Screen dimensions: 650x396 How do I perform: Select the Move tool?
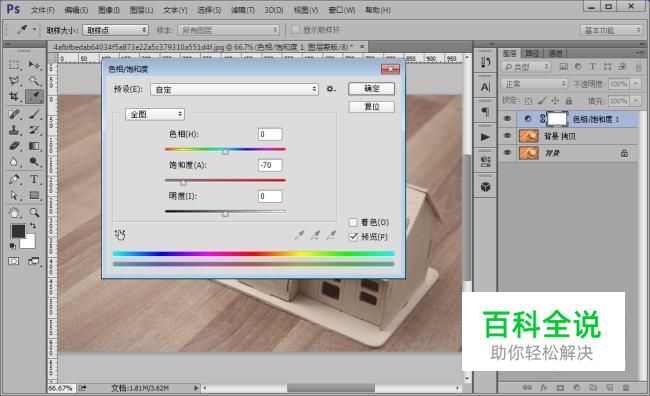click(34, 65)
